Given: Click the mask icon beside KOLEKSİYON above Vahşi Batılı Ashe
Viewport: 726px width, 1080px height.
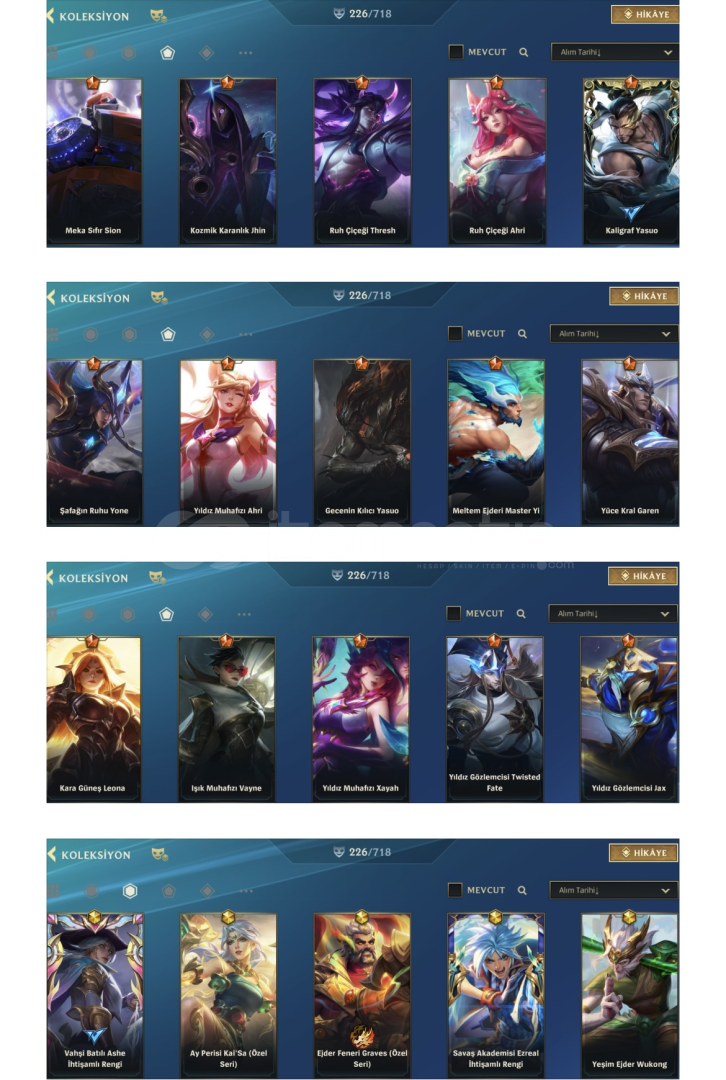Looking at the screenshot, I should tap(159, 854).
